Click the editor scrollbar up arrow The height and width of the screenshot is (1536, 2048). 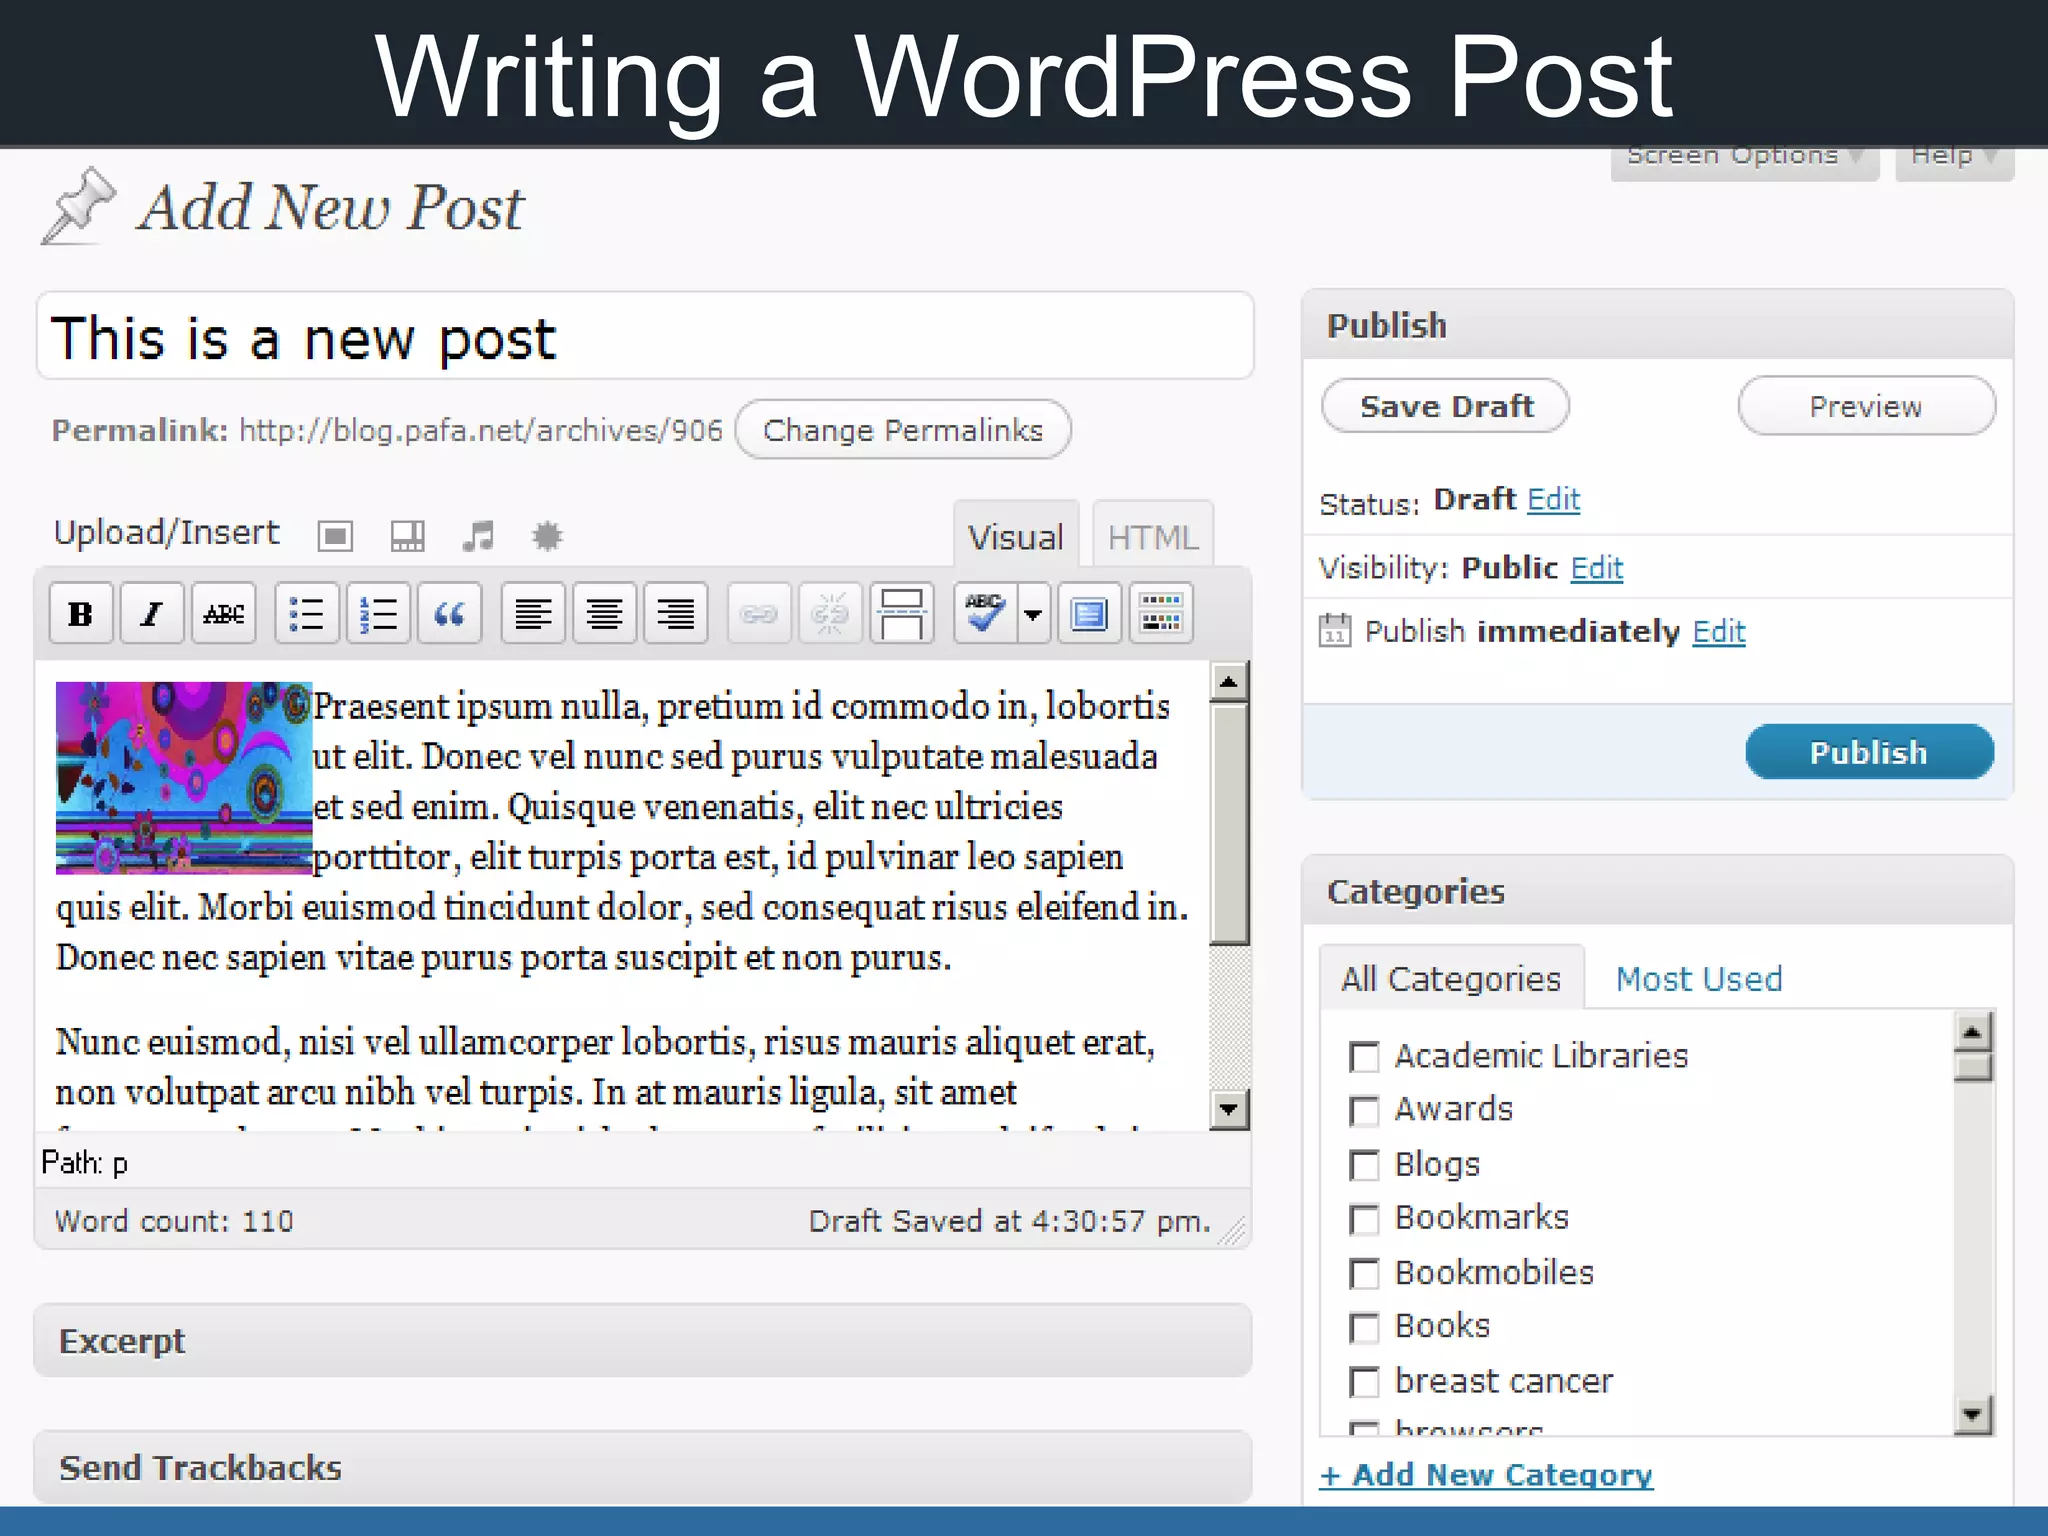(1229, 682)
